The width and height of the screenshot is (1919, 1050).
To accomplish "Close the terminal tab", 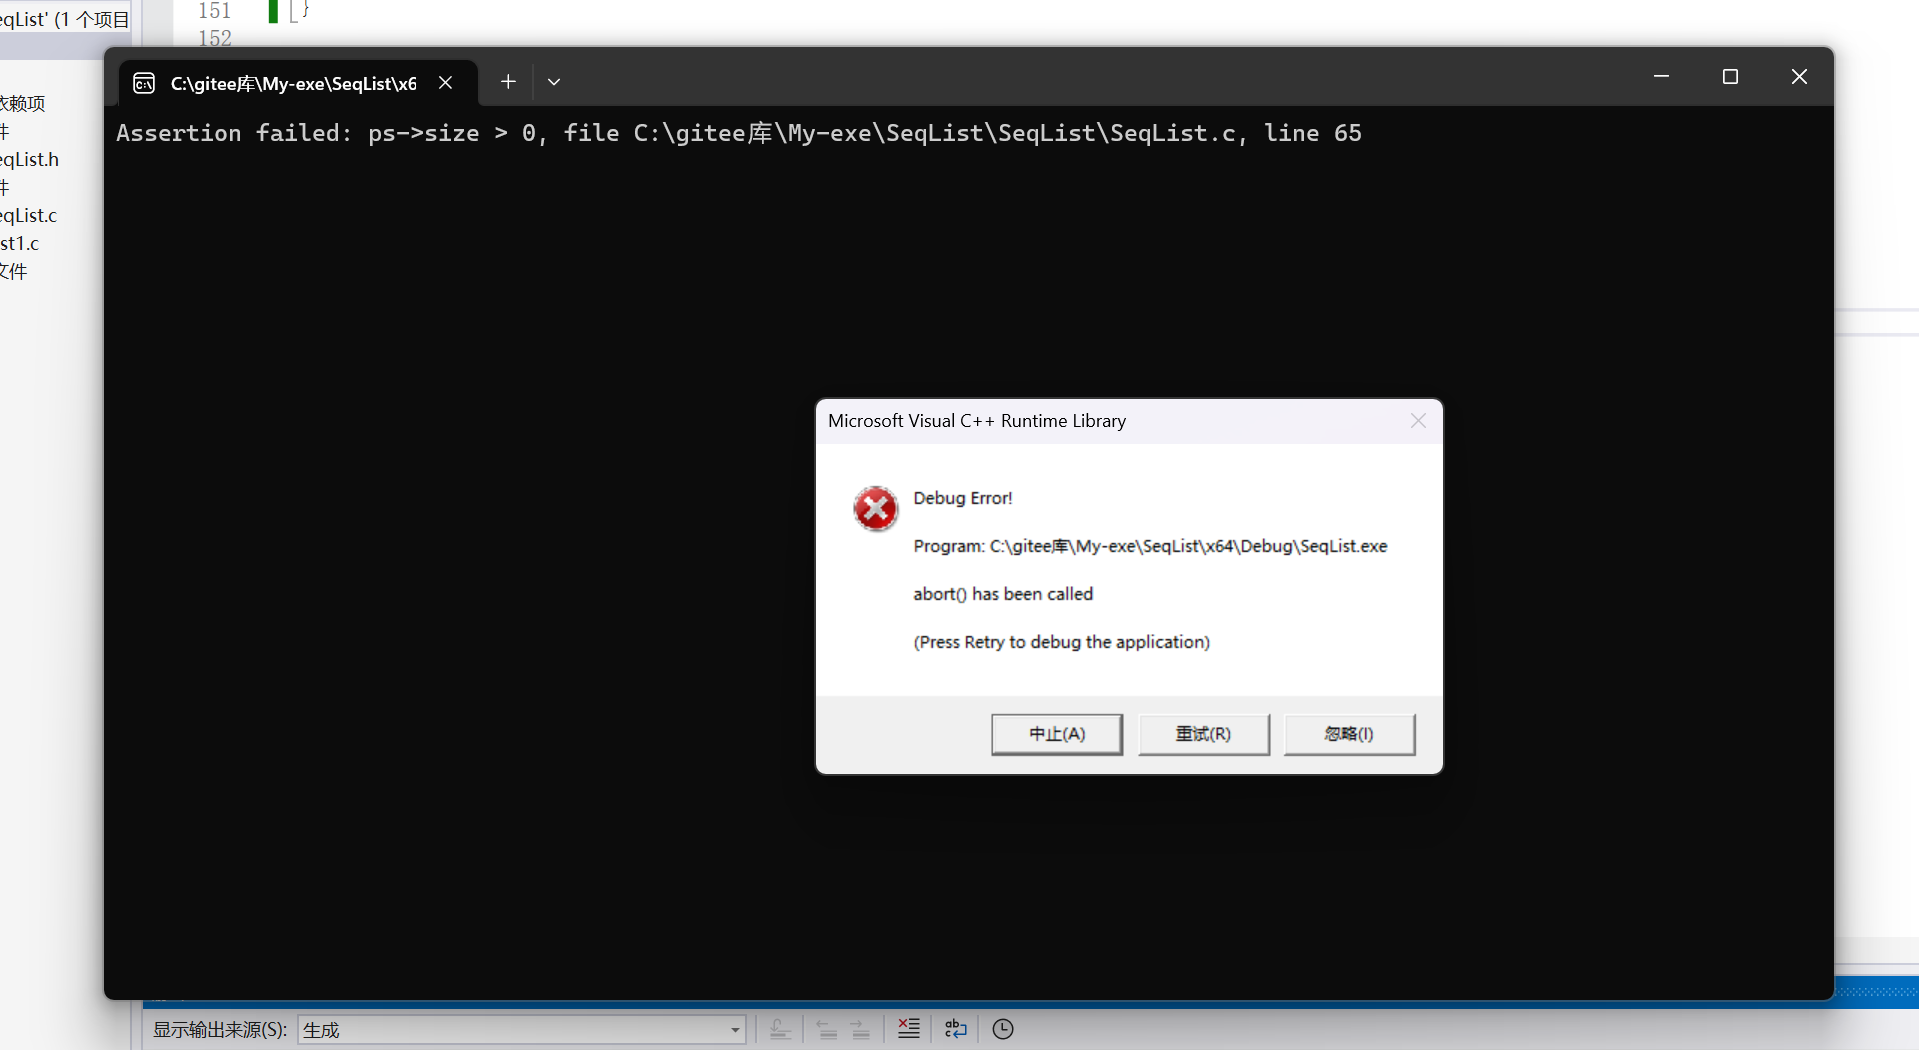I will click(x=446, y=83).
